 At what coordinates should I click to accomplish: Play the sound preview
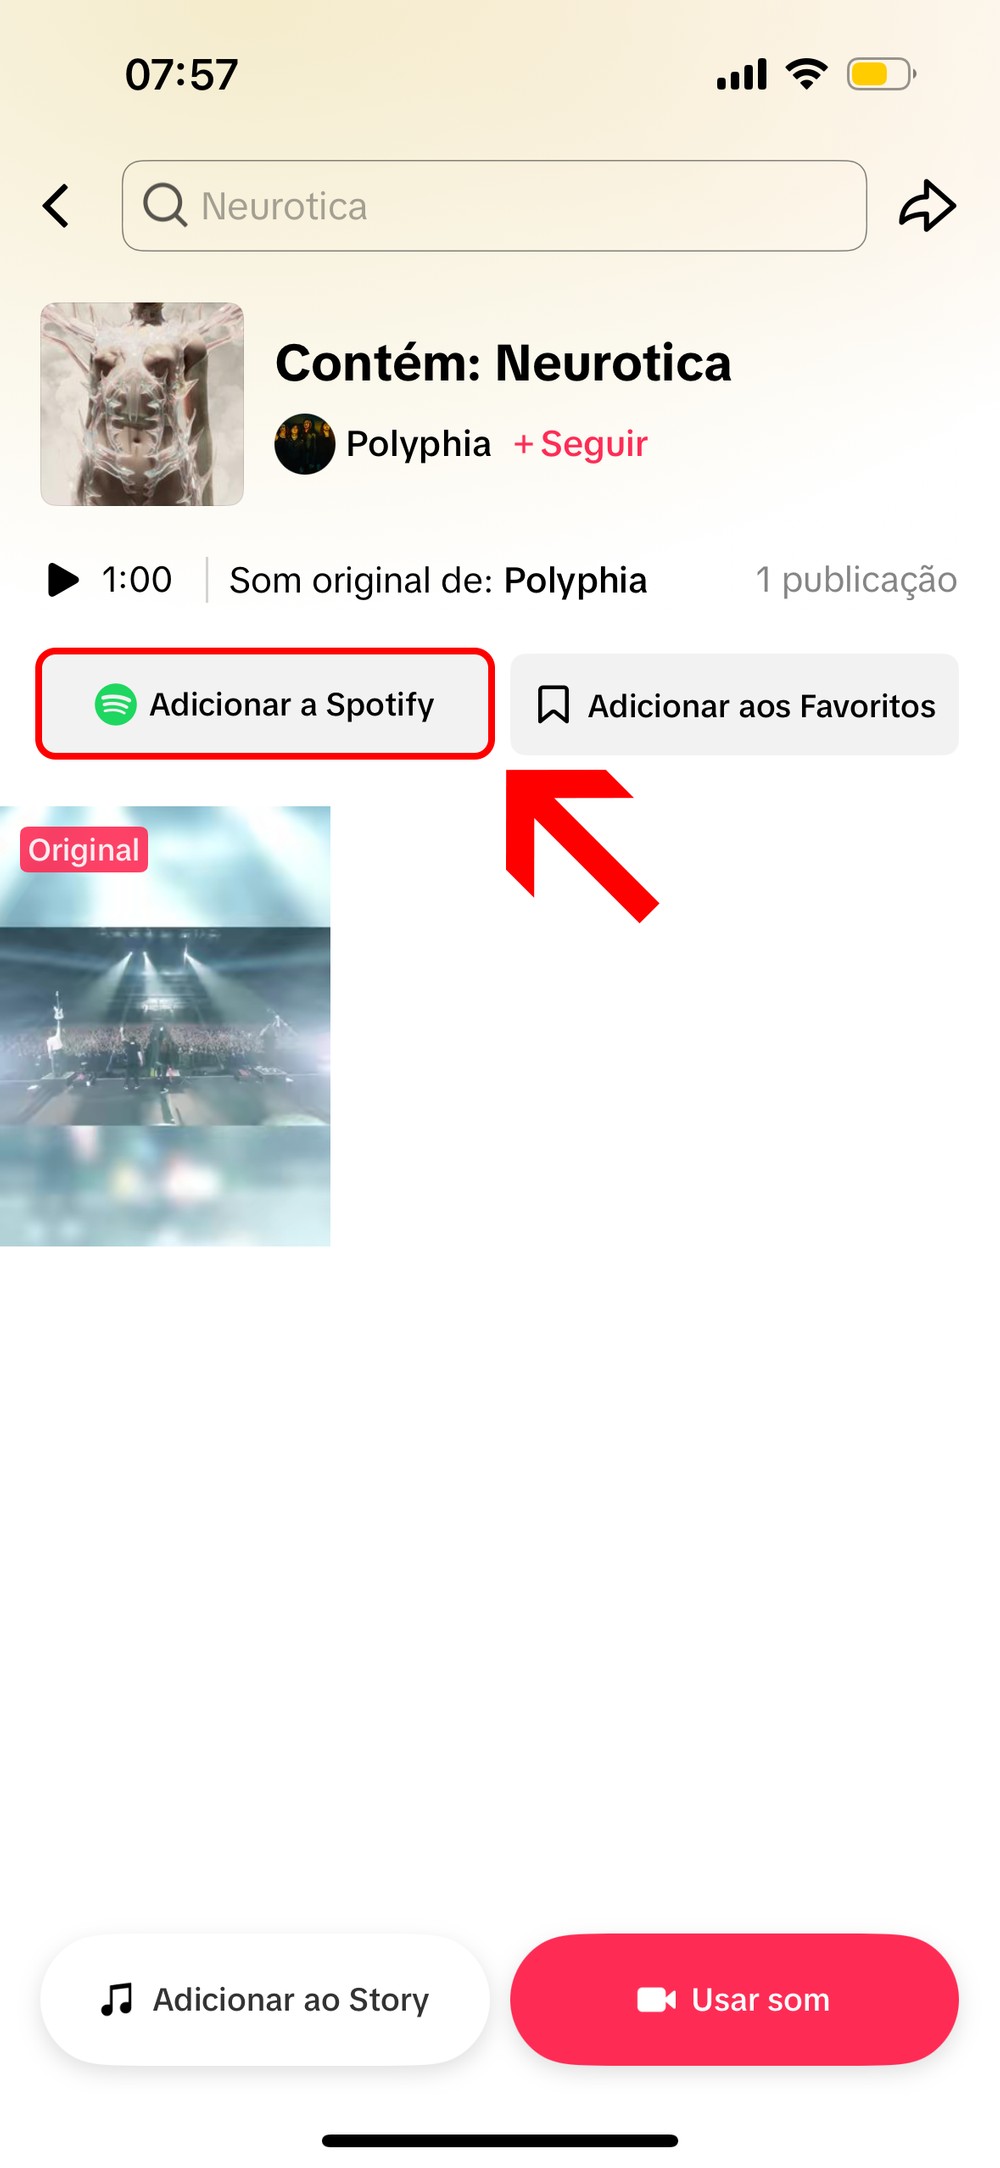tap(63, 580)
